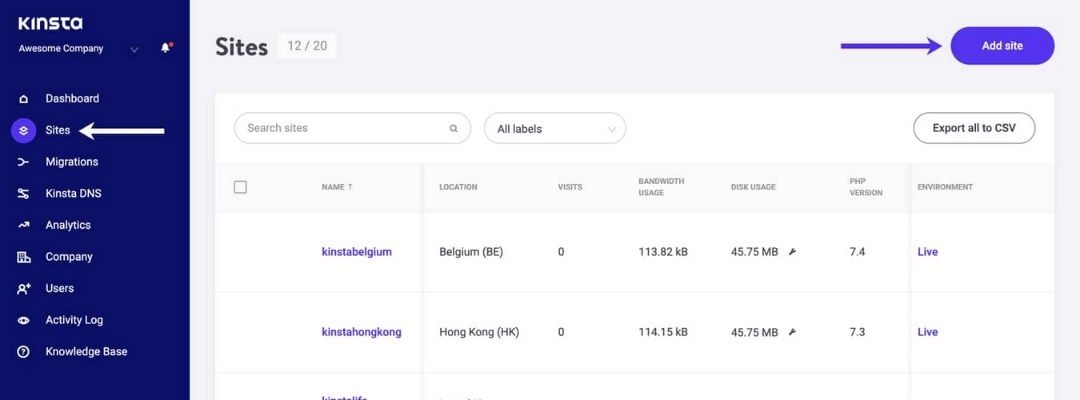The height and width of the screenshot is (400, 1080).
Task: Open Activity Log menu item
Action: (74, 320)
